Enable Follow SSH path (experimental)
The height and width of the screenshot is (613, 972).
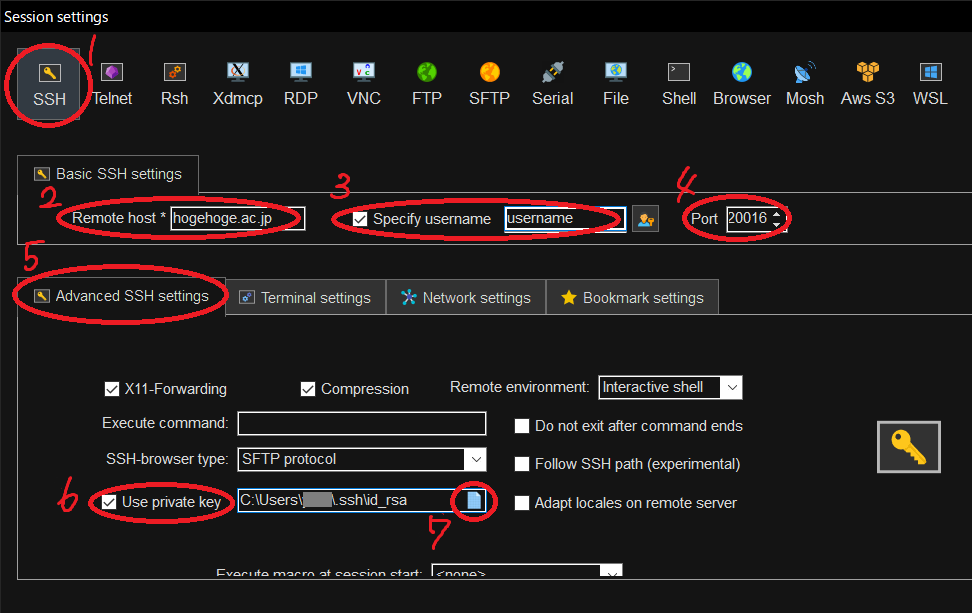522,464
